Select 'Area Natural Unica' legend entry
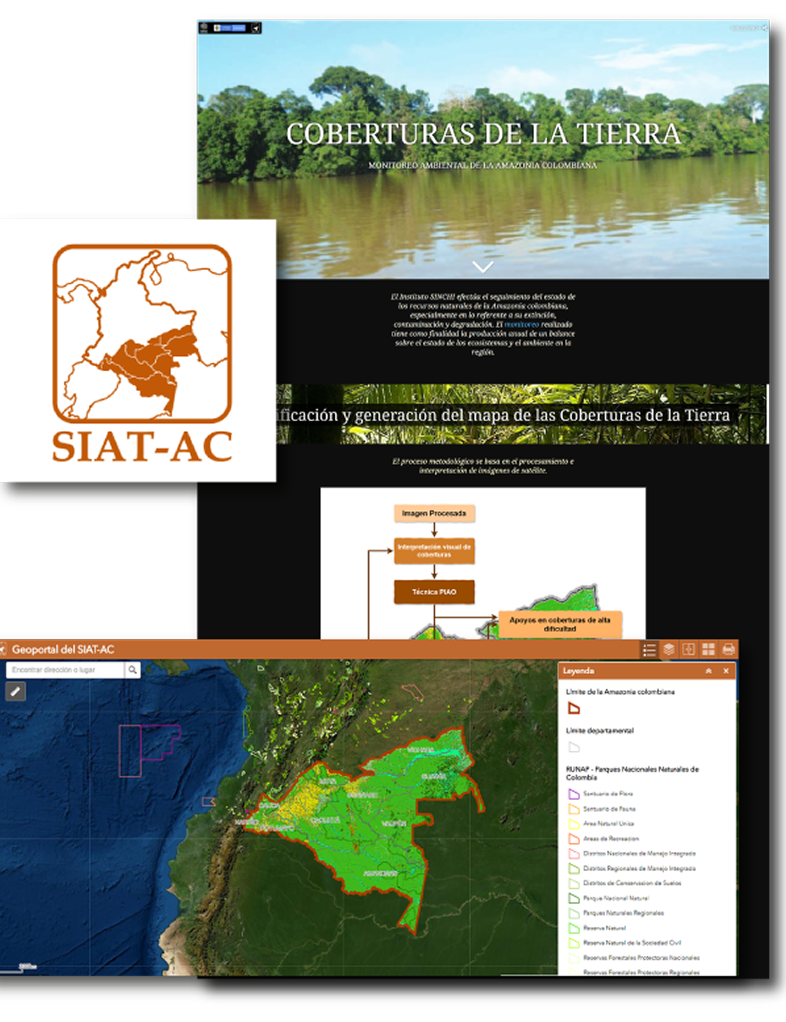Screen dimensions: 786x1022 601,824
